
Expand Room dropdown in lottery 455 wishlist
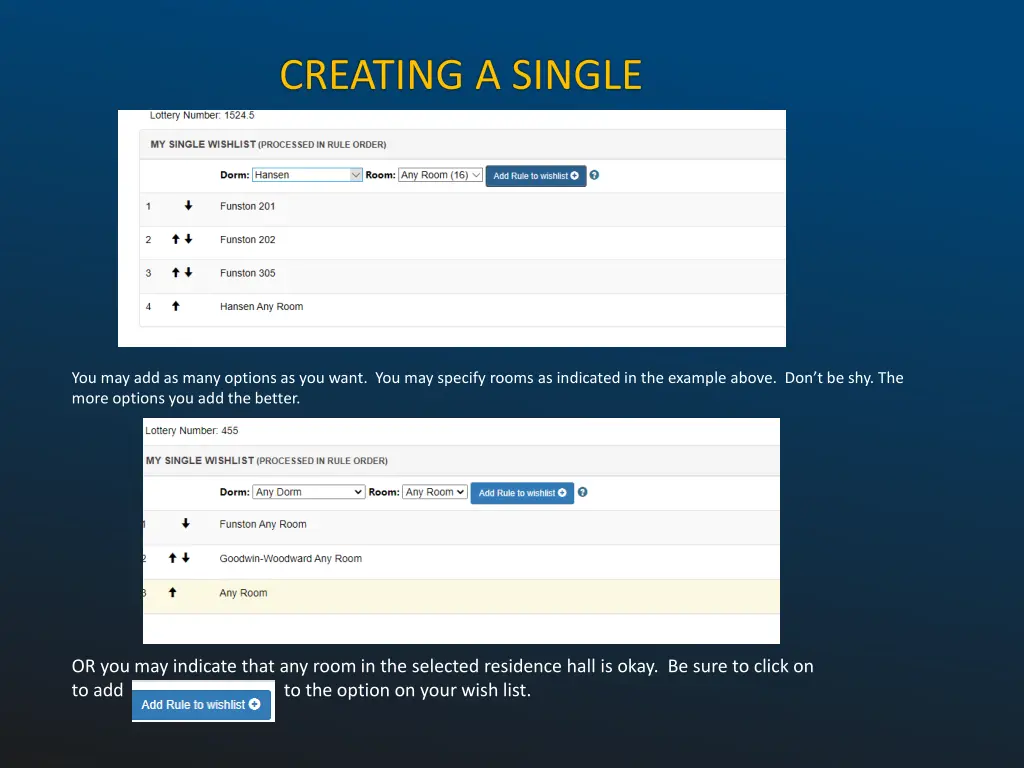(x=435, y=492)
